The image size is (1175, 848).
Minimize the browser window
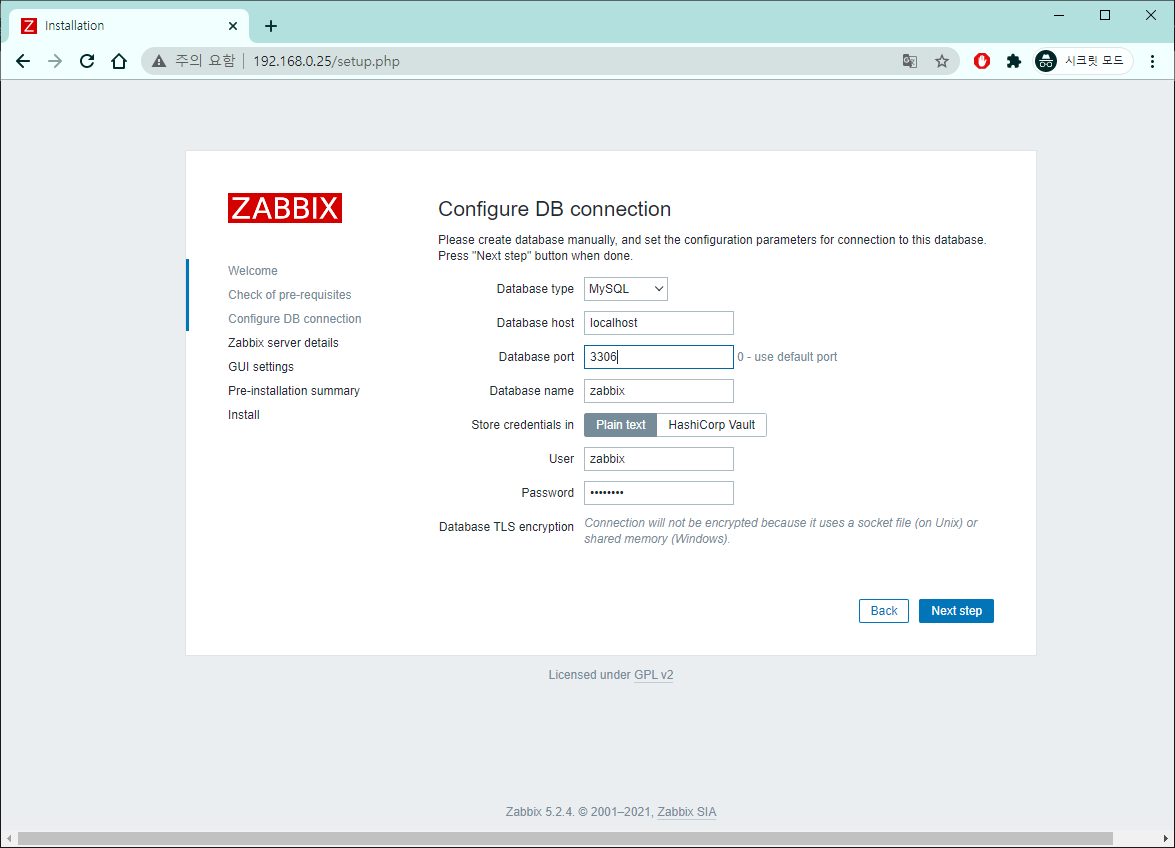(1059, 16)
